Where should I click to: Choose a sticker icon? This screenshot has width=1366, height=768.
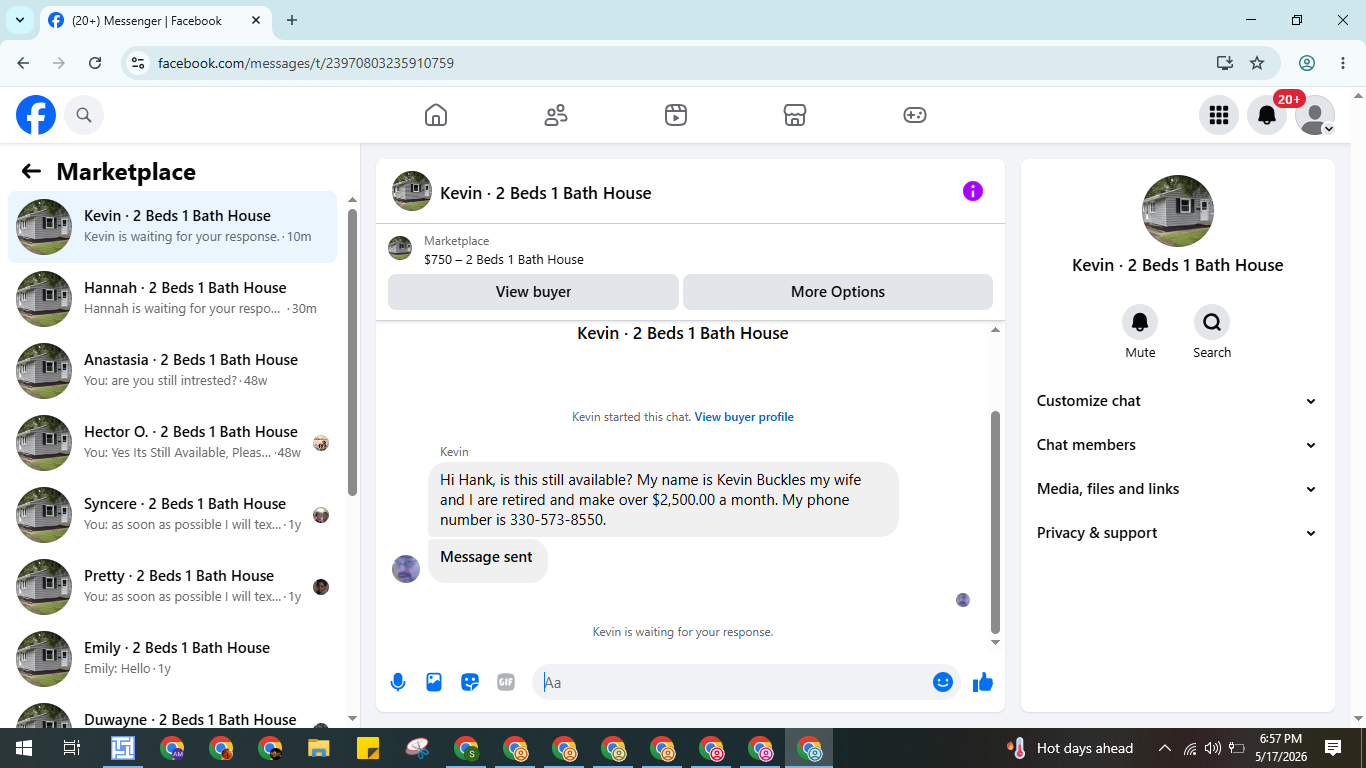(470, 682)
